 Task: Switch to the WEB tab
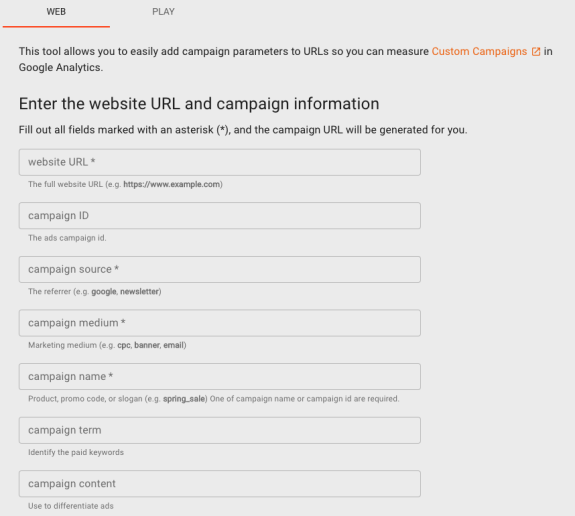56,12
